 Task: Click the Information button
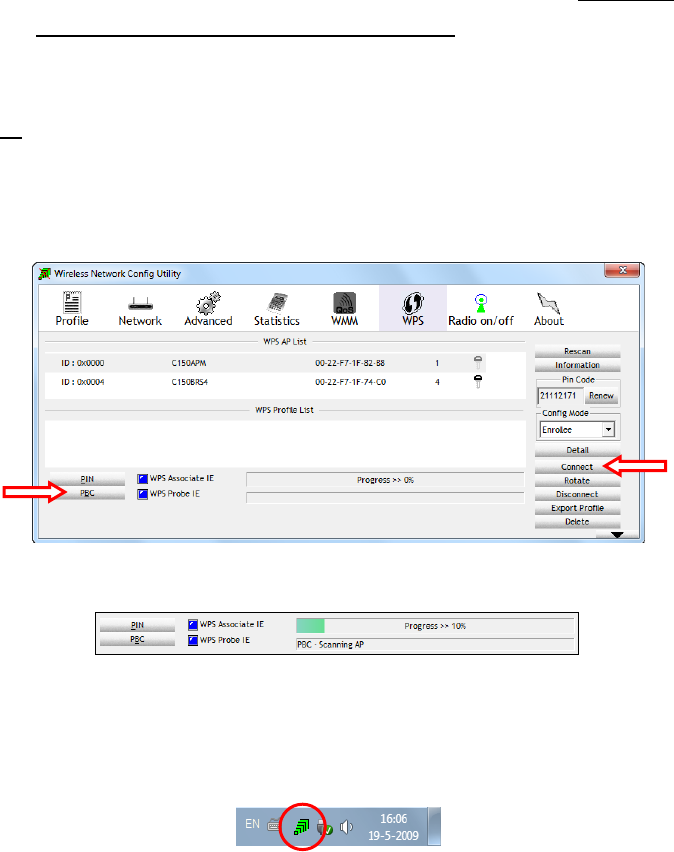click(x=577, y=365)
